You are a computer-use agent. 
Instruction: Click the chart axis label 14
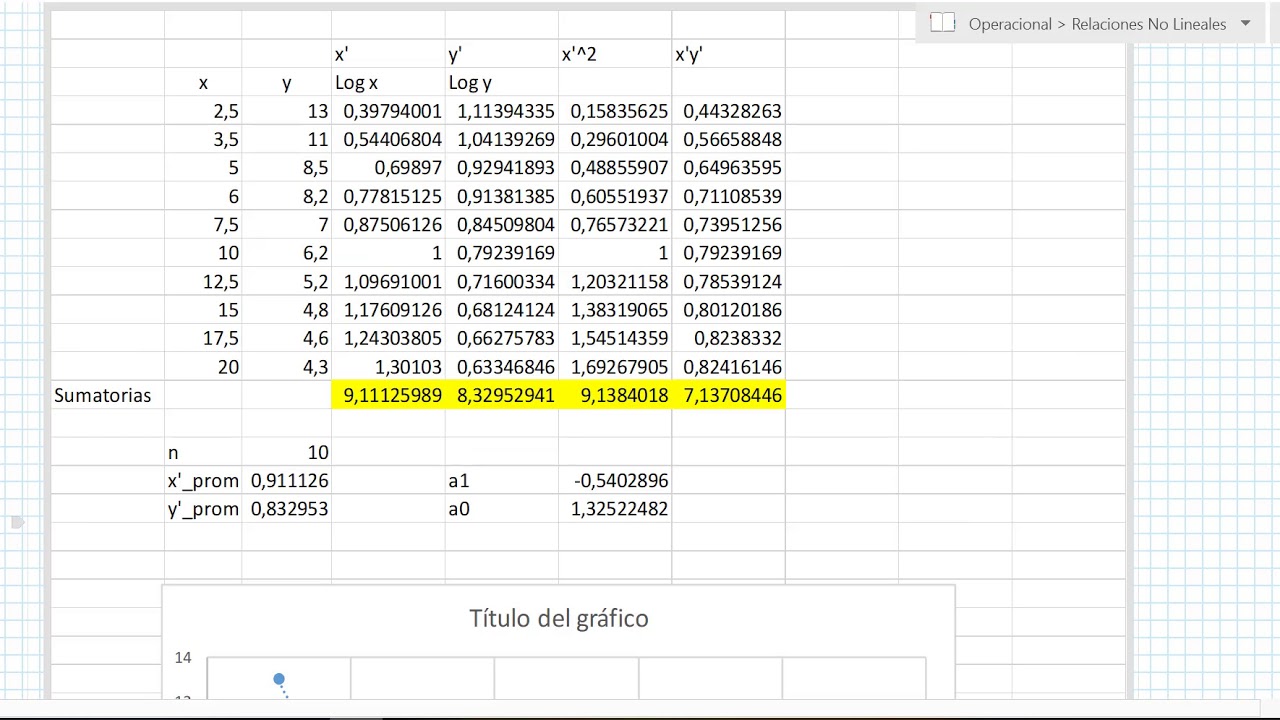coord(182,658)
